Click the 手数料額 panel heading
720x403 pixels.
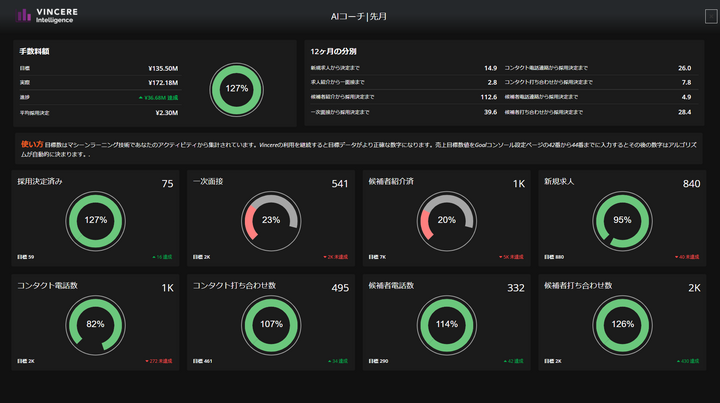(35, 50)
